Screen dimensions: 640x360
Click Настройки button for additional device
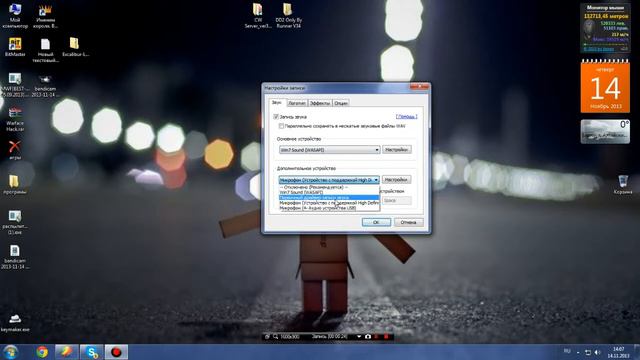397,180
